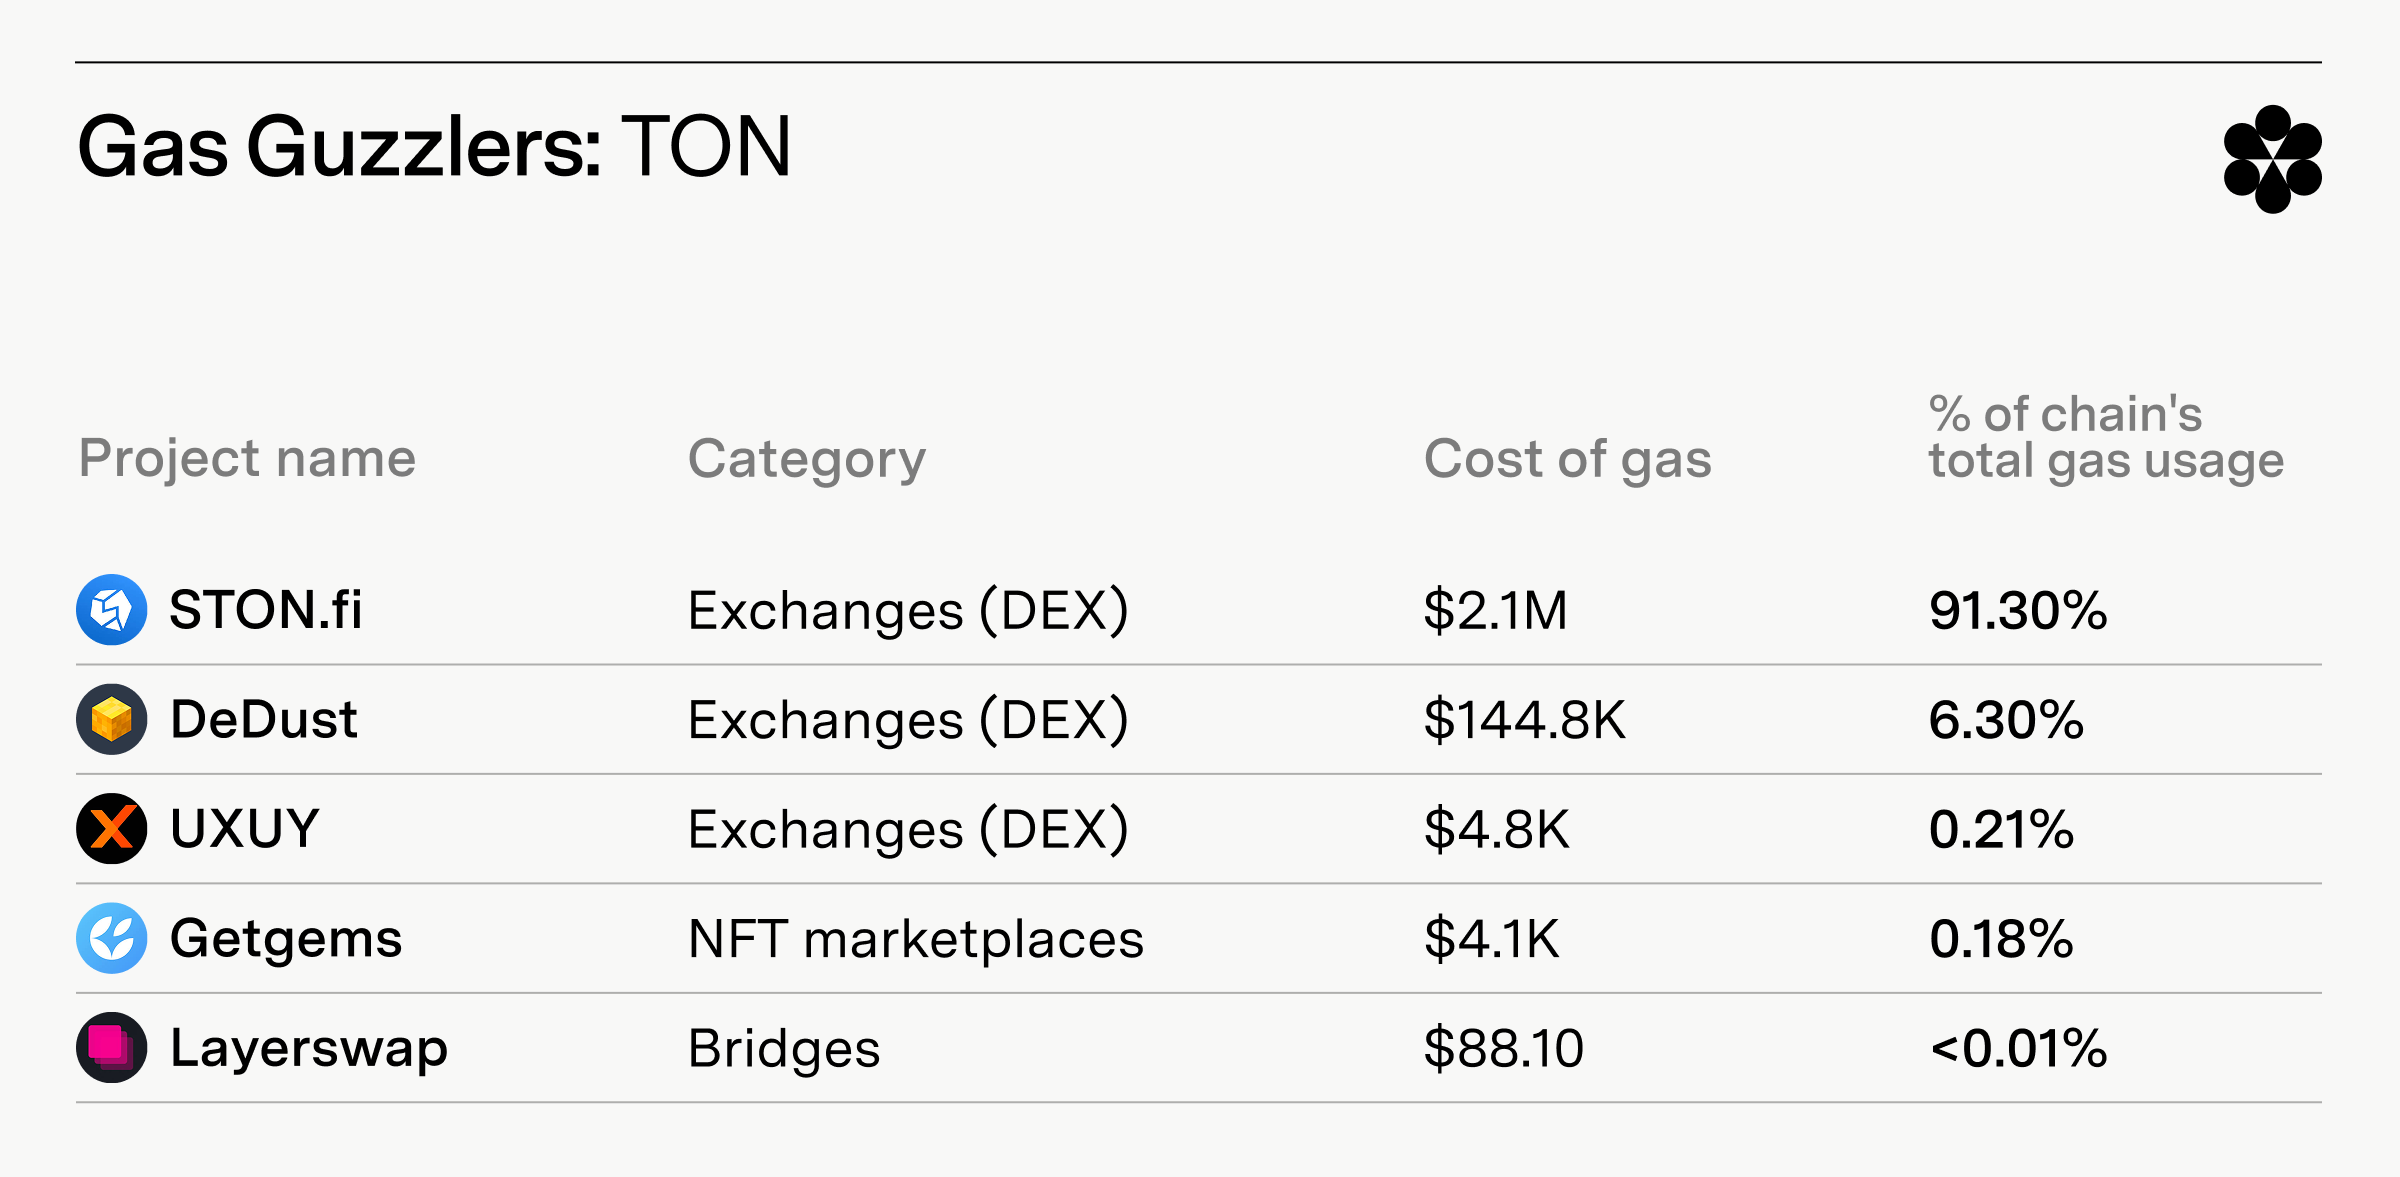This screenshot has height=1177, width=2400.
Task: Select the UXUY project name
Action: coord(244,828)
